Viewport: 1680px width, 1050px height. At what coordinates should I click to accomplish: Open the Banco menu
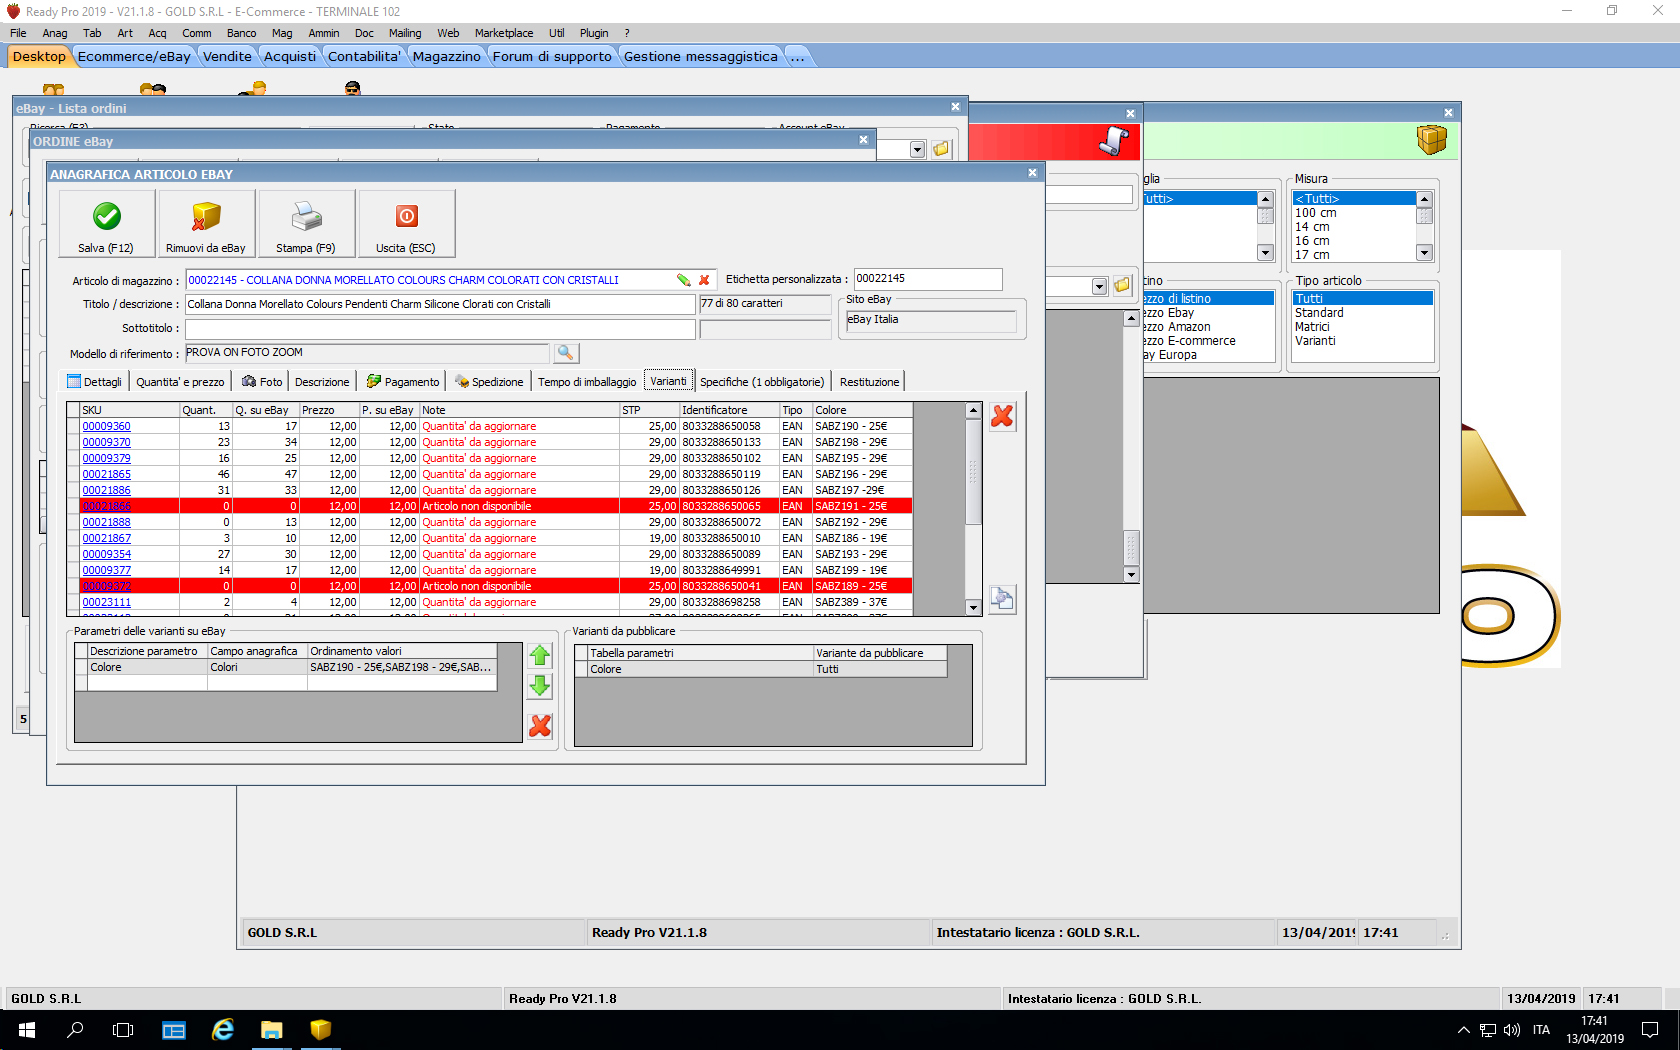coord(241,33)
